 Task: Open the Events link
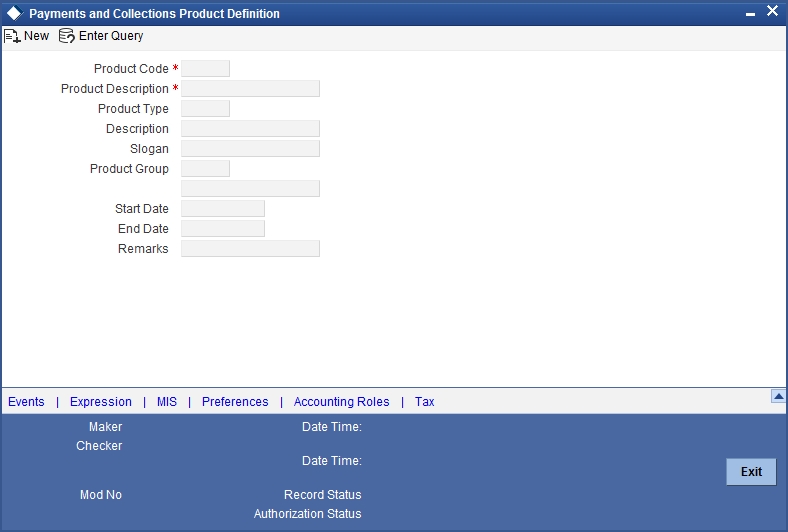[26, 402]
